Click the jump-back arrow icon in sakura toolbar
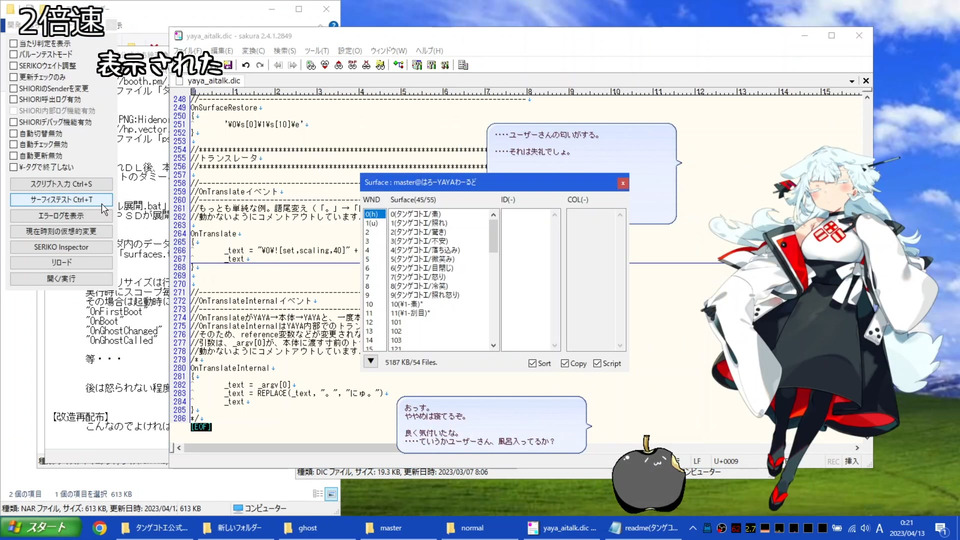The width and height of the screenshot is (960, 540). tap(278, 65)
